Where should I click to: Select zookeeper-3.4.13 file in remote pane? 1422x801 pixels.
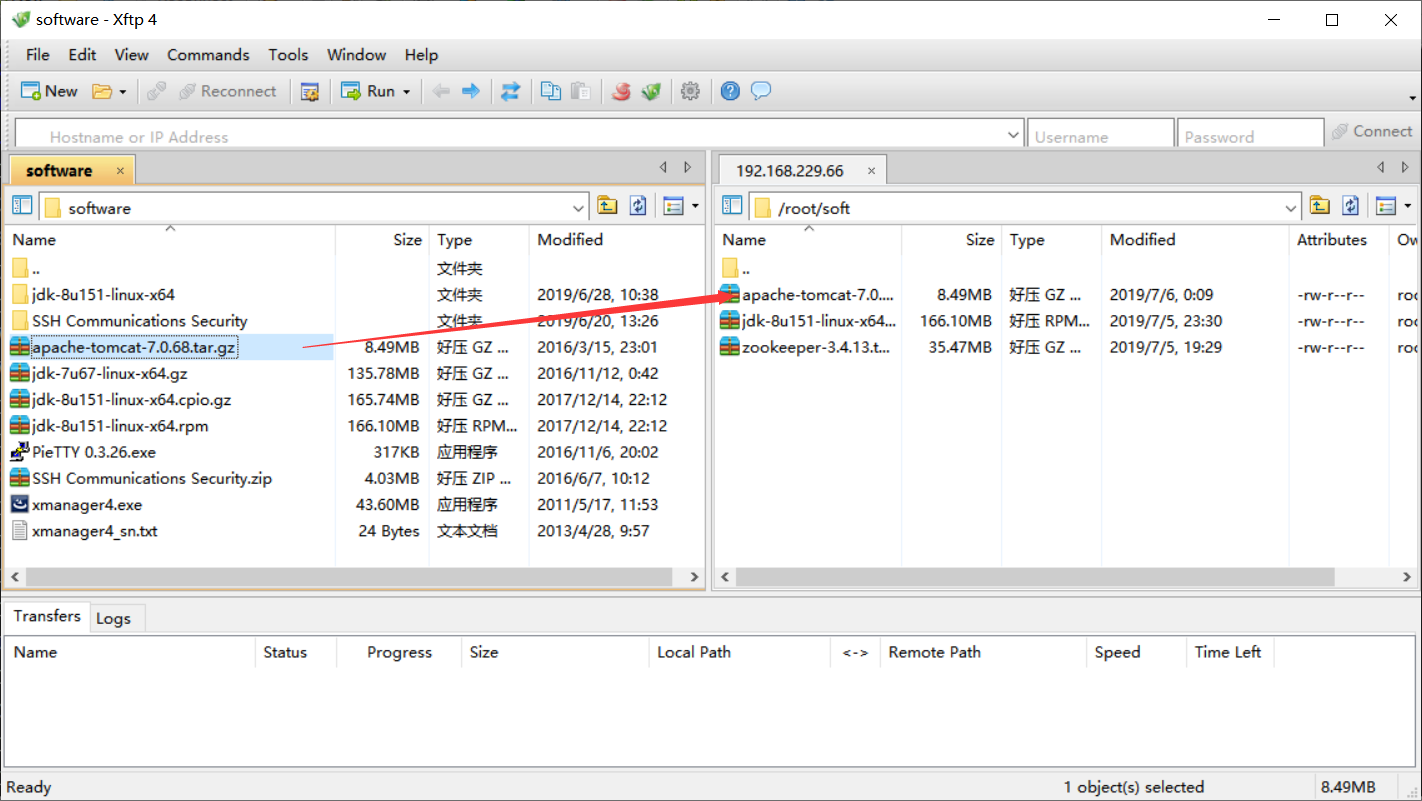pyautogui.click(x=816, y=347)
